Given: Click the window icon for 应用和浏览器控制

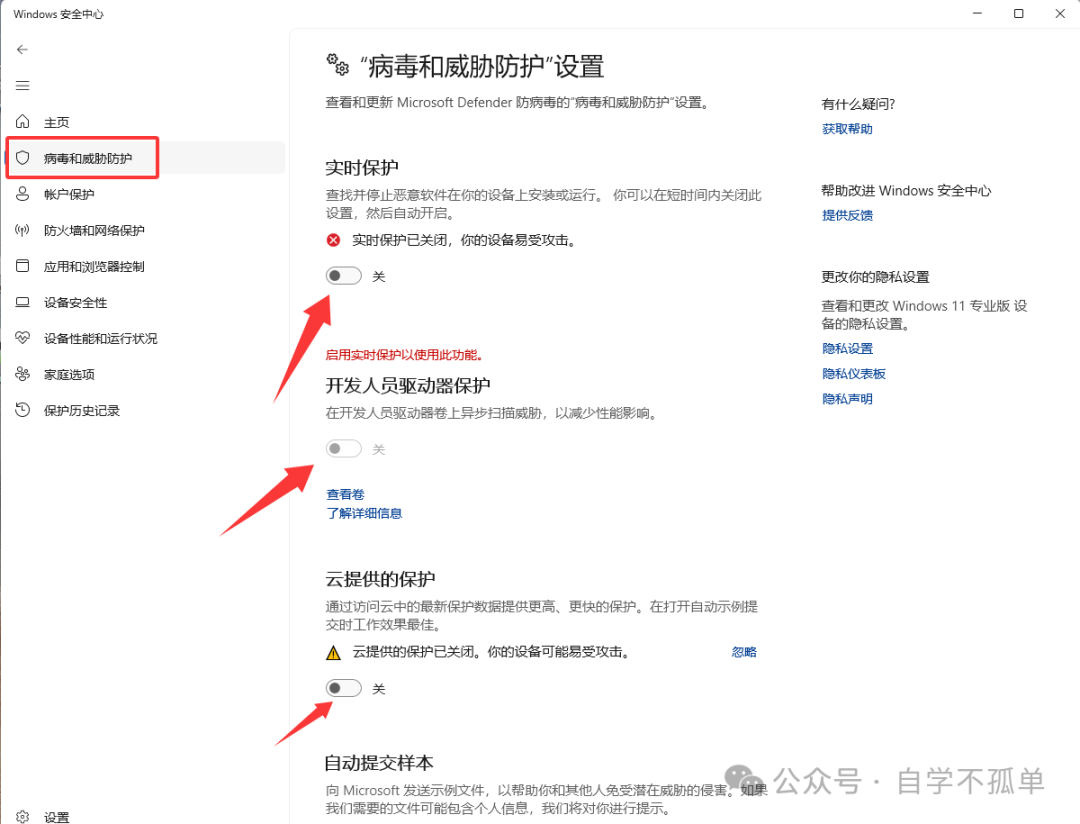Looking at the screenshot, I should tap(23, 266).
